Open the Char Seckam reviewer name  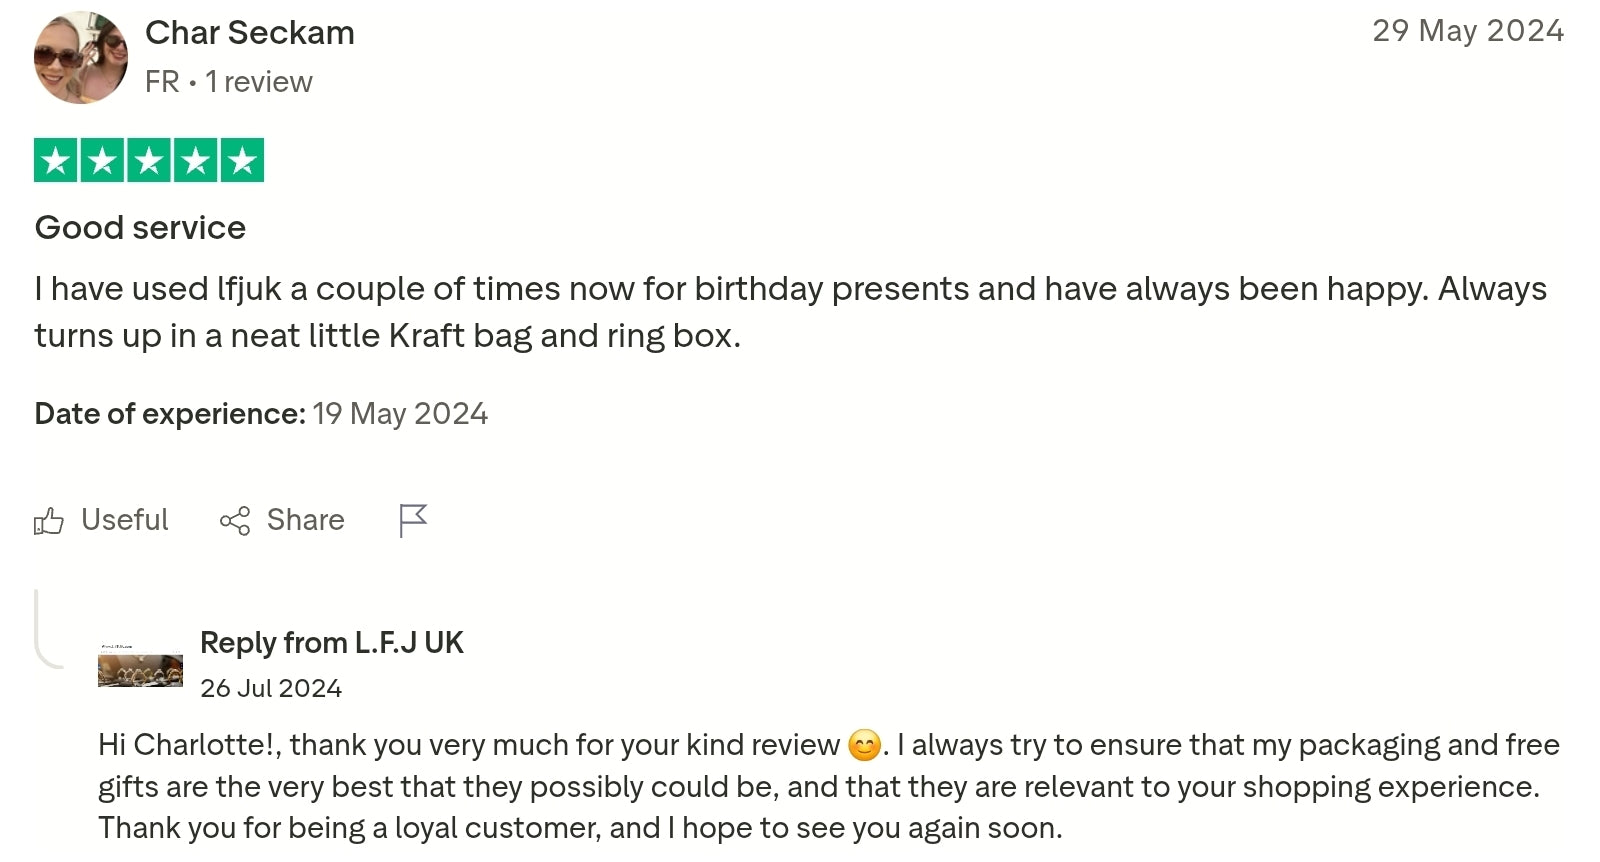[250, 33]
